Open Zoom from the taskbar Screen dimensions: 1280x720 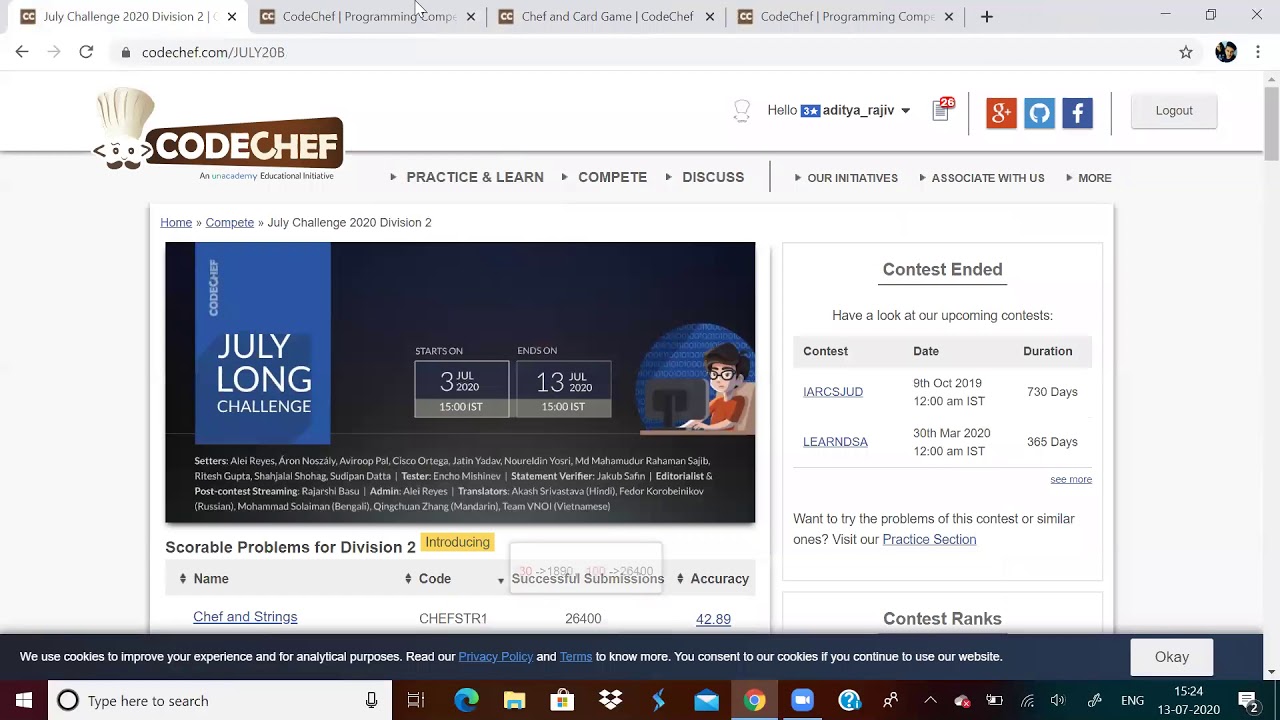[x=802, y=701]
